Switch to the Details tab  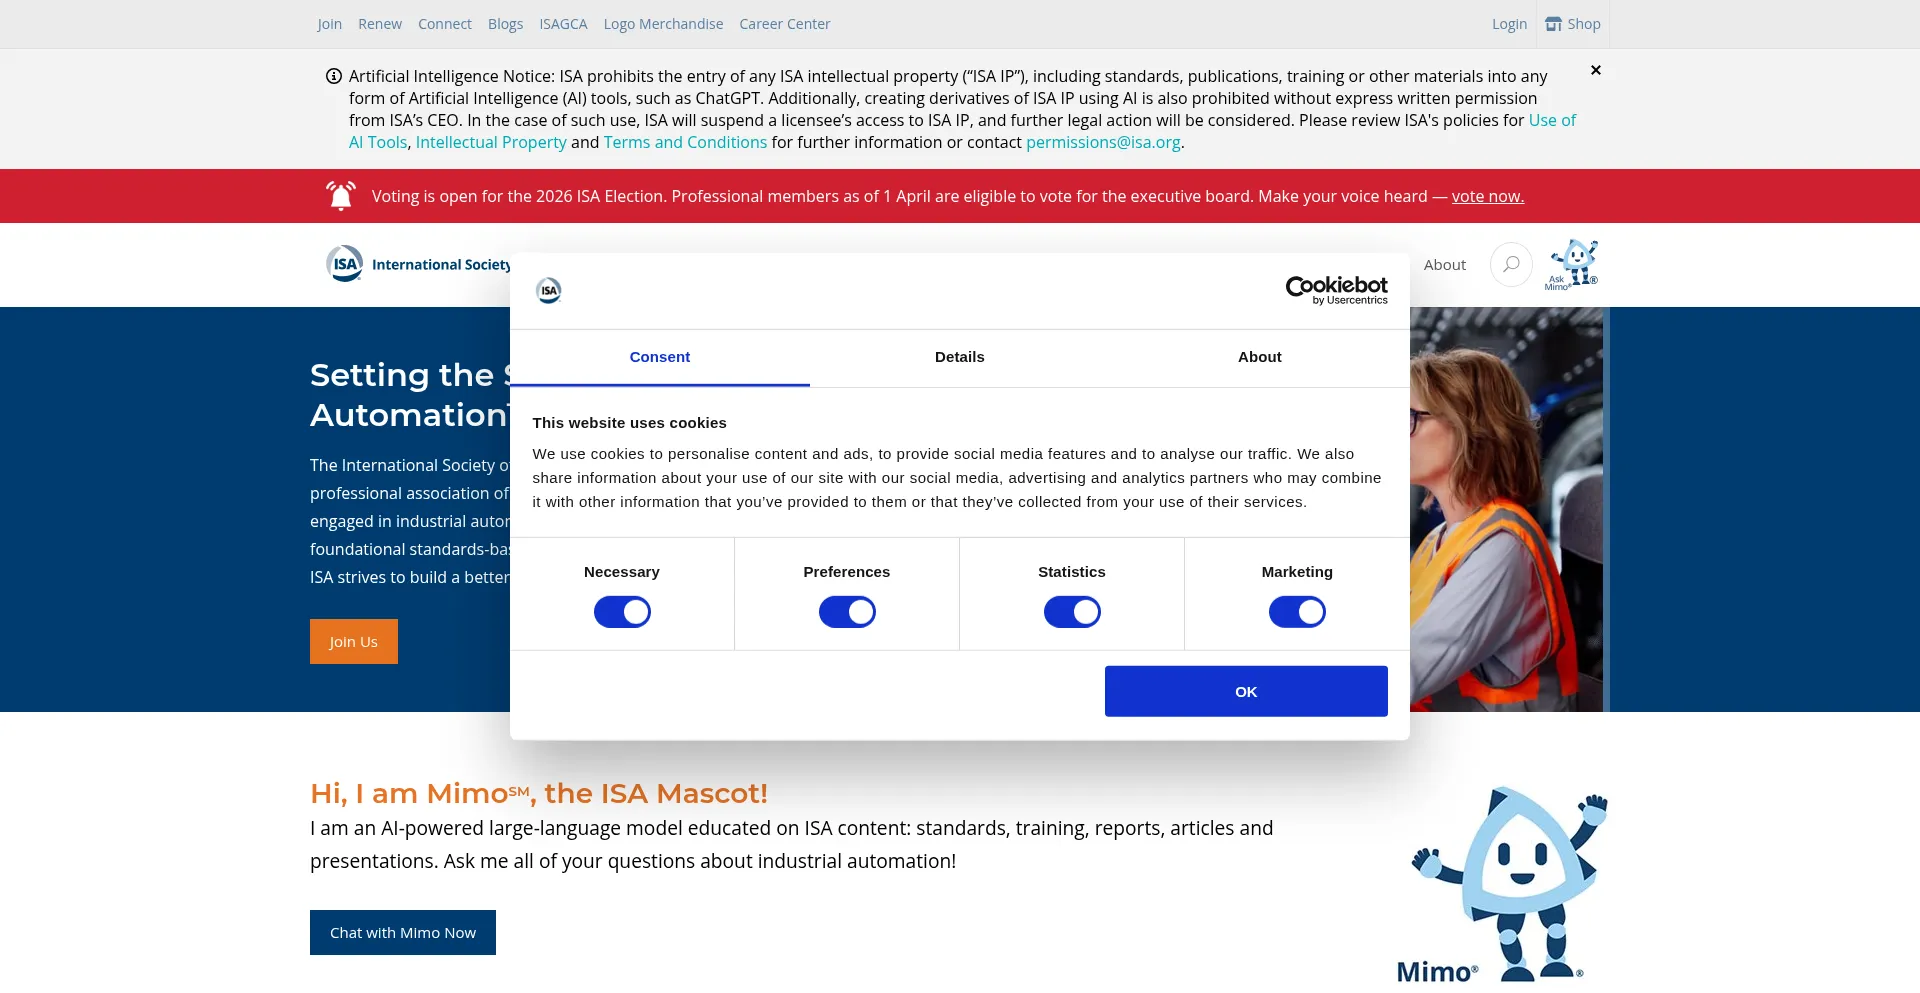(x=960, y=357)
